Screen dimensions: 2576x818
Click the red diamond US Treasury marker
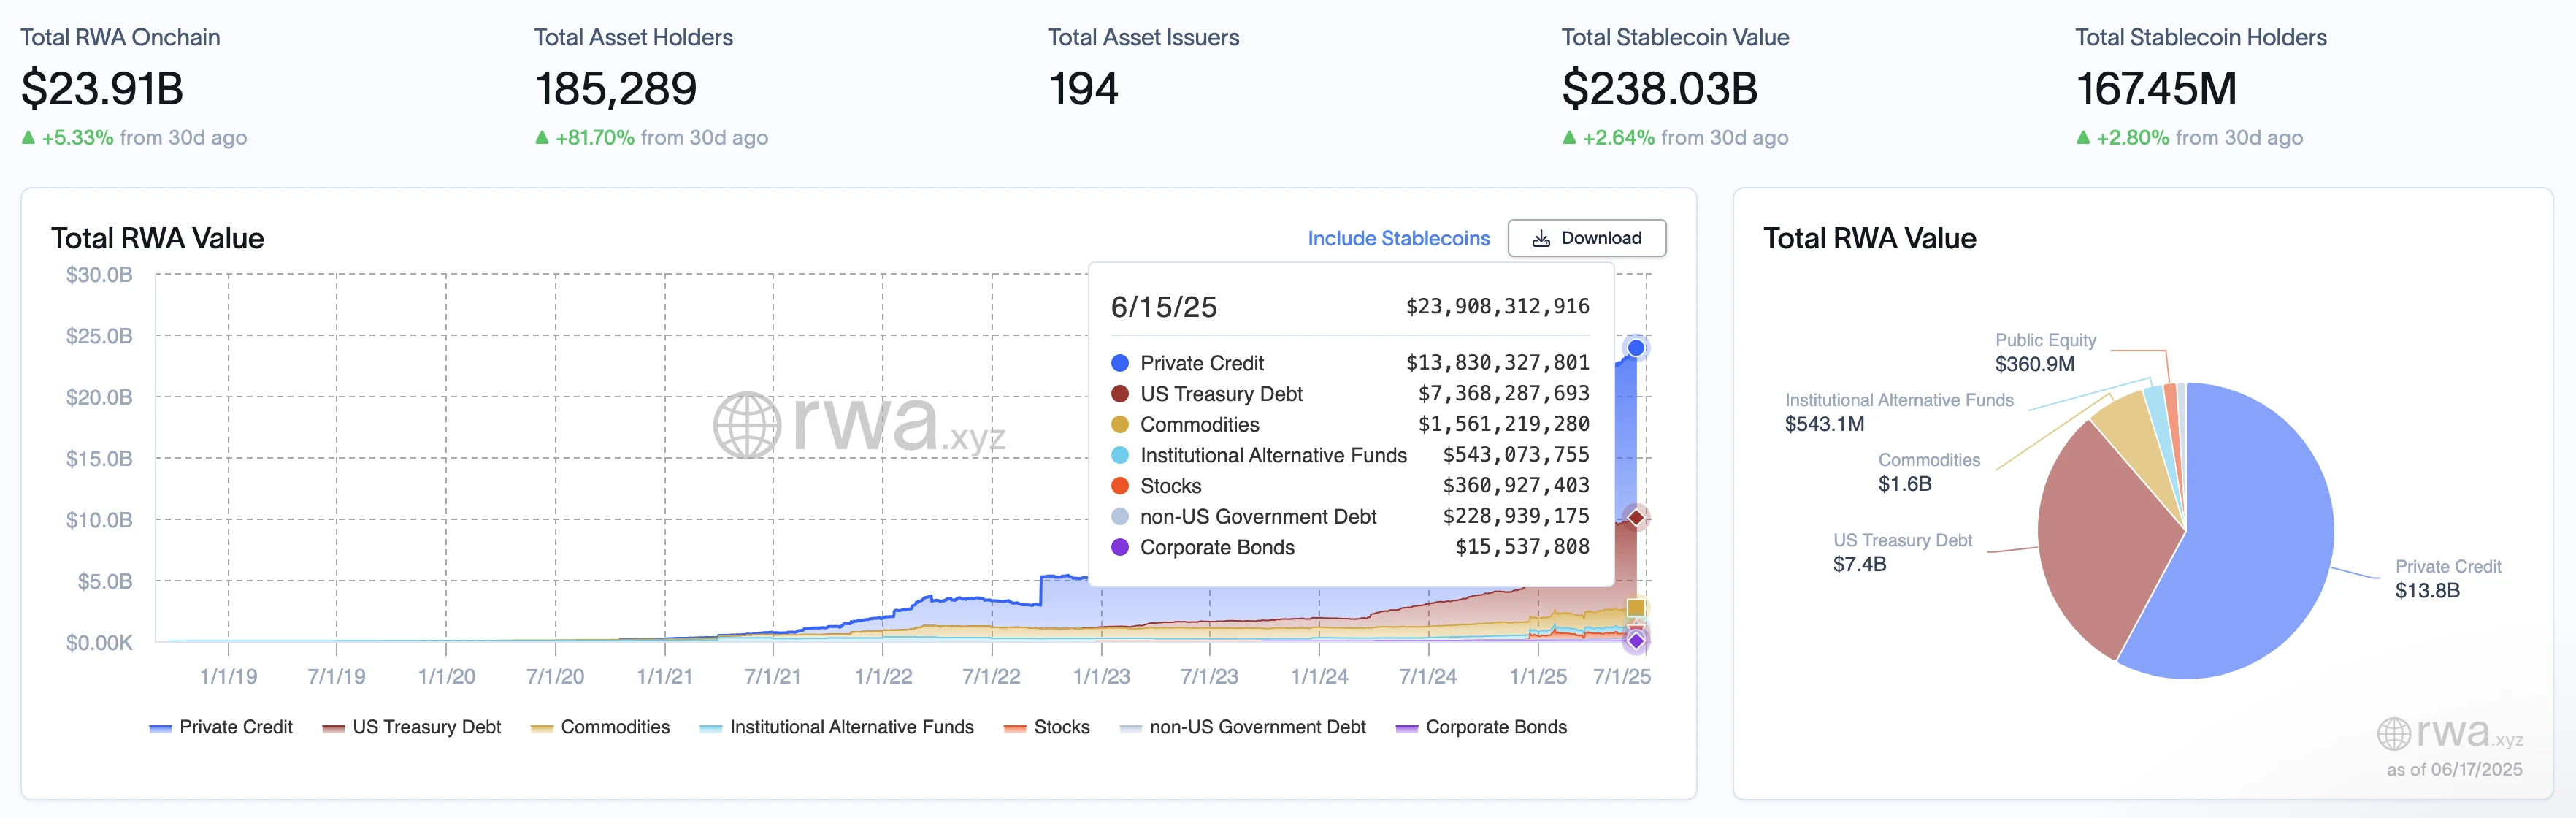coord(1636,517)
